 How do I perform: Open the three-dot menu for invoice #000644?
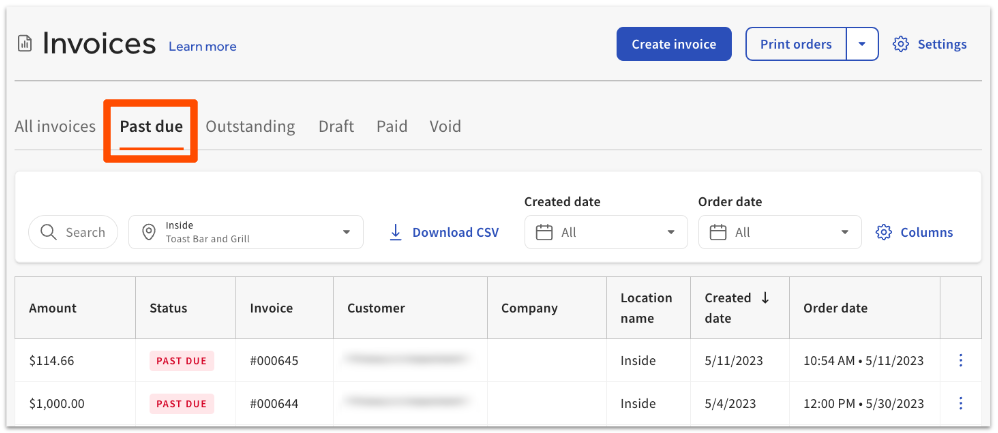click(x=960, y=403)
